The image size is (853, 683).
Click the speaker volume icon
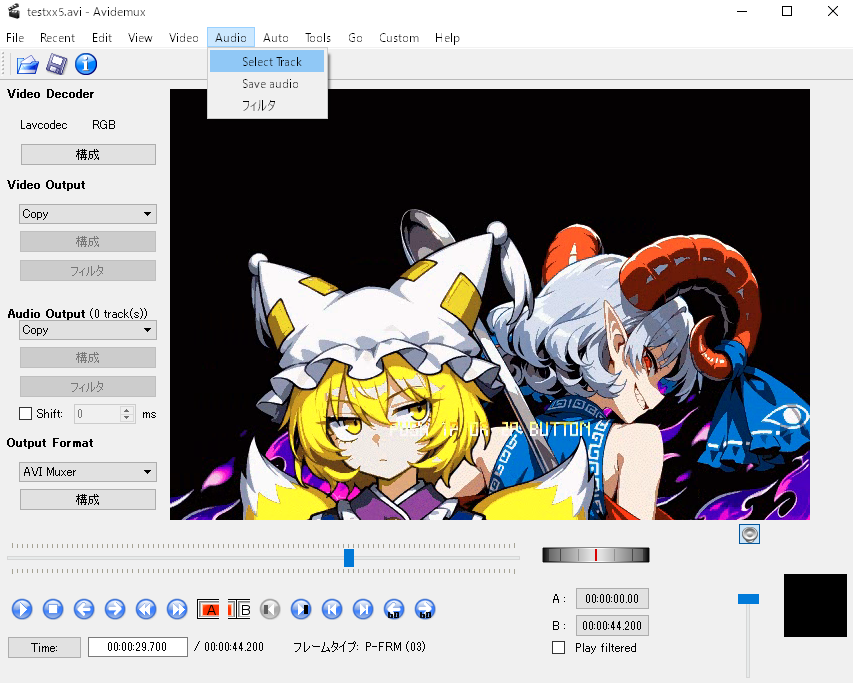coord(750,534)
